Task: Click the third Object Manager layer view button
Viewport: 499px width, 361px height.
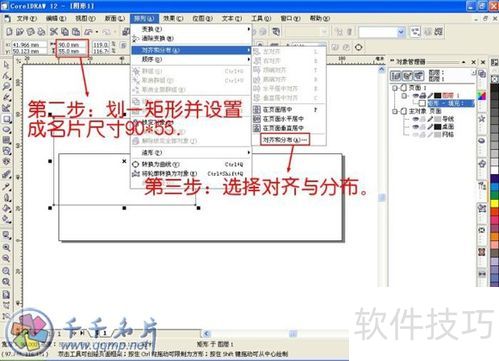Action: click(x=419, y=76)
